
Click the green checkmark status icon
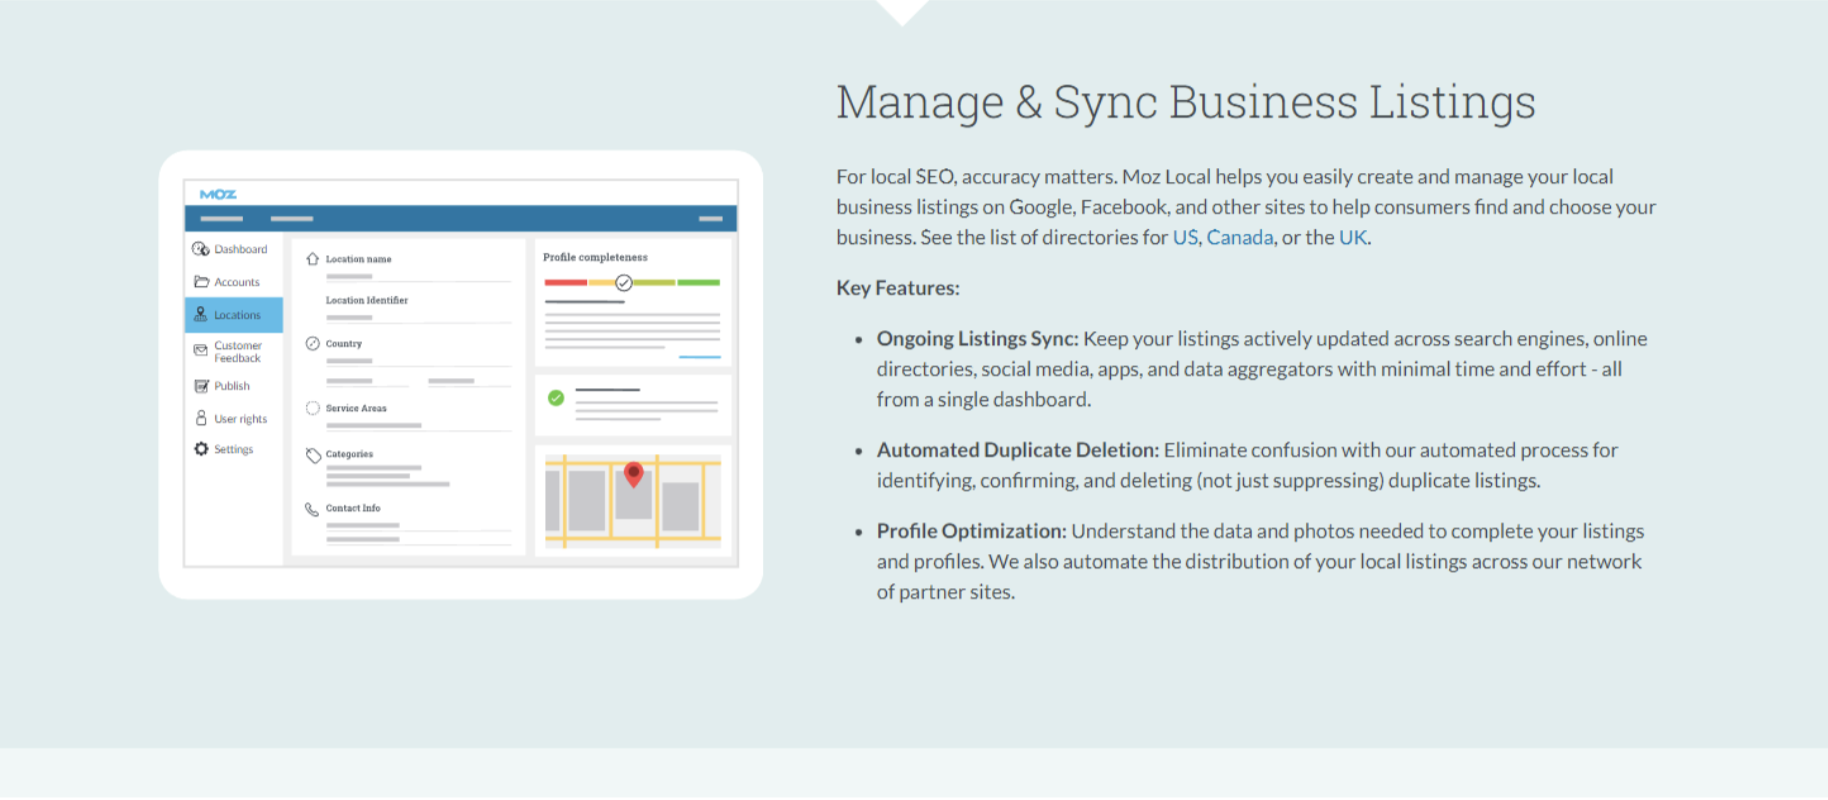click(x=556, y=398)
